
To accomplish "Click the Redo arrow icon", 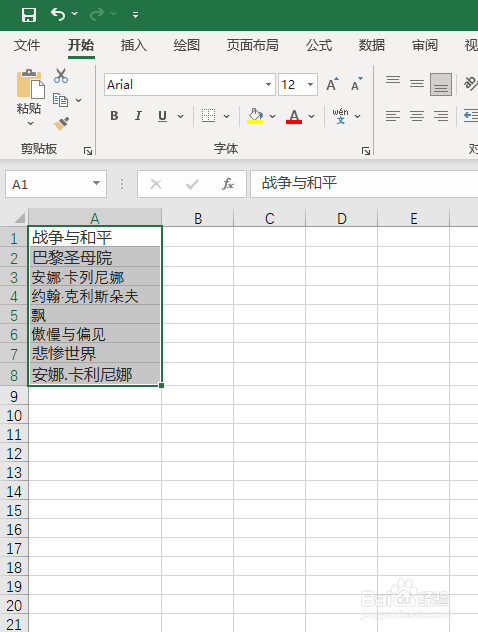I will 97,15.
